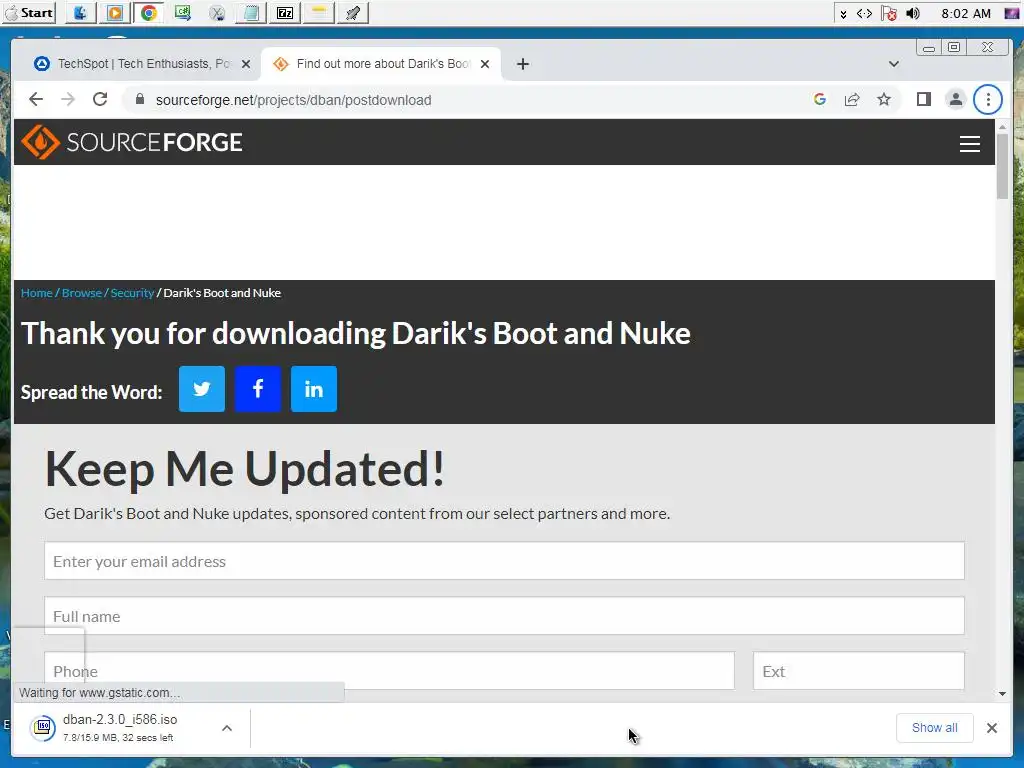Share on LinkedIn
1024x768 pixels.
314,389
